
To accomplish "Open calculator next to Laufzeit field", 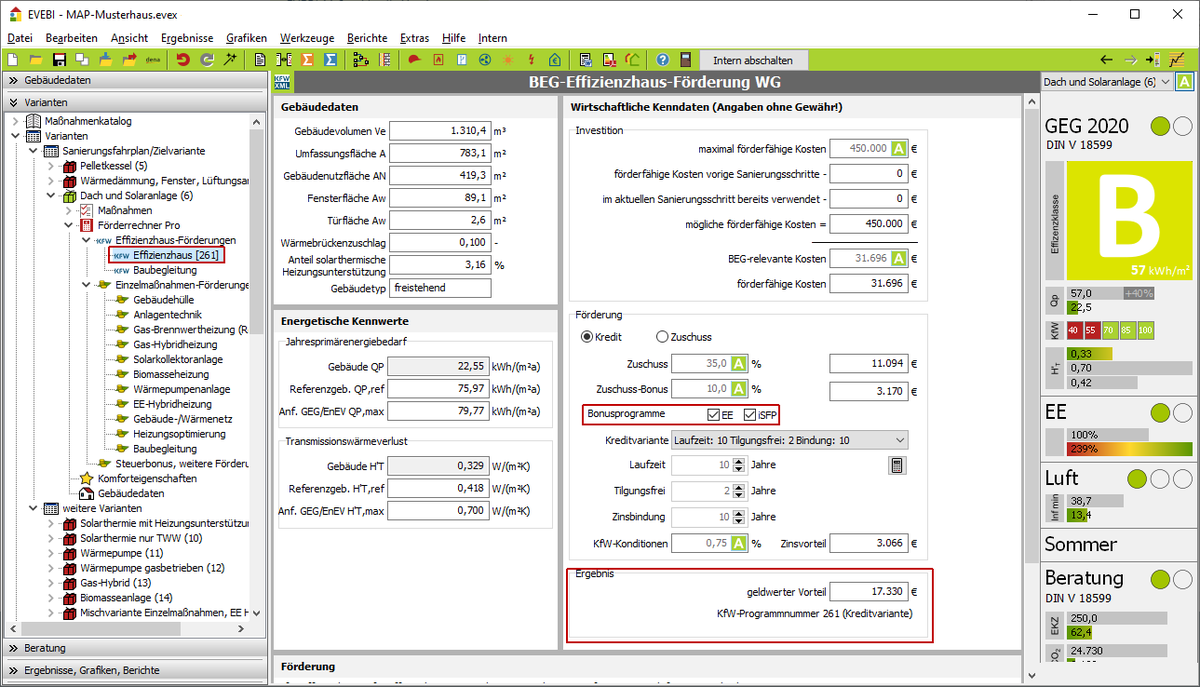I will (897, 465).
